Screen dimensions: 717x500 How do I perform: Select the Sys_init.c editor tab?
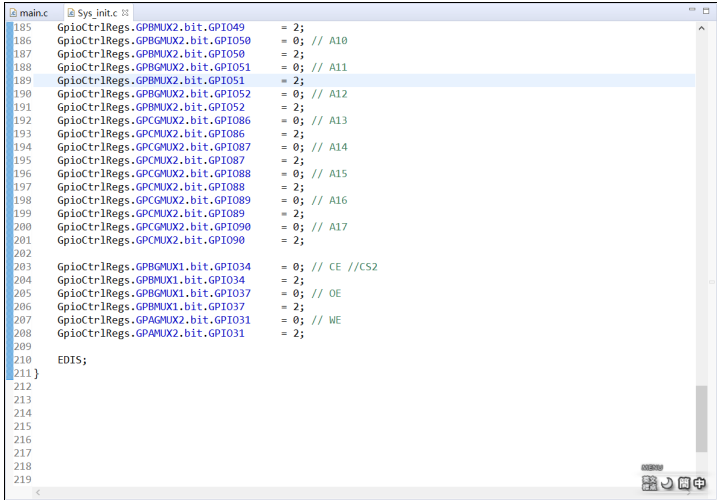coord(97,13)
